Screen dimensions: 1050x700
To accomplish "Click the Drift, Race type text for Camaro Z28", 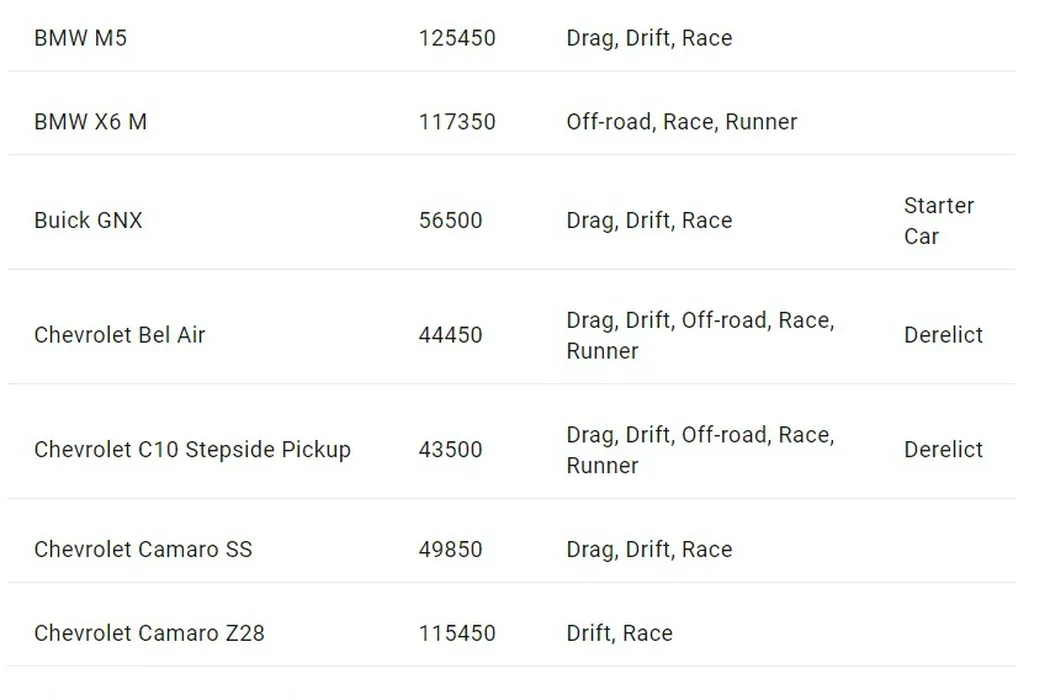I will pos(619,633).
